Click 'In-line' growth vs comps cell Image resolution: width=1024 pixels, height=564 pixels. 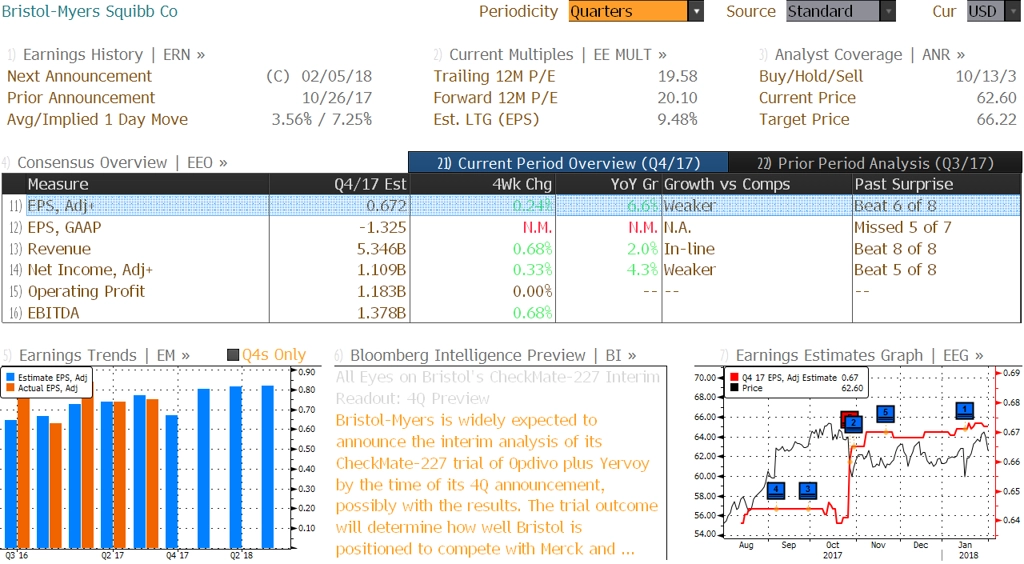coord(689,249)
